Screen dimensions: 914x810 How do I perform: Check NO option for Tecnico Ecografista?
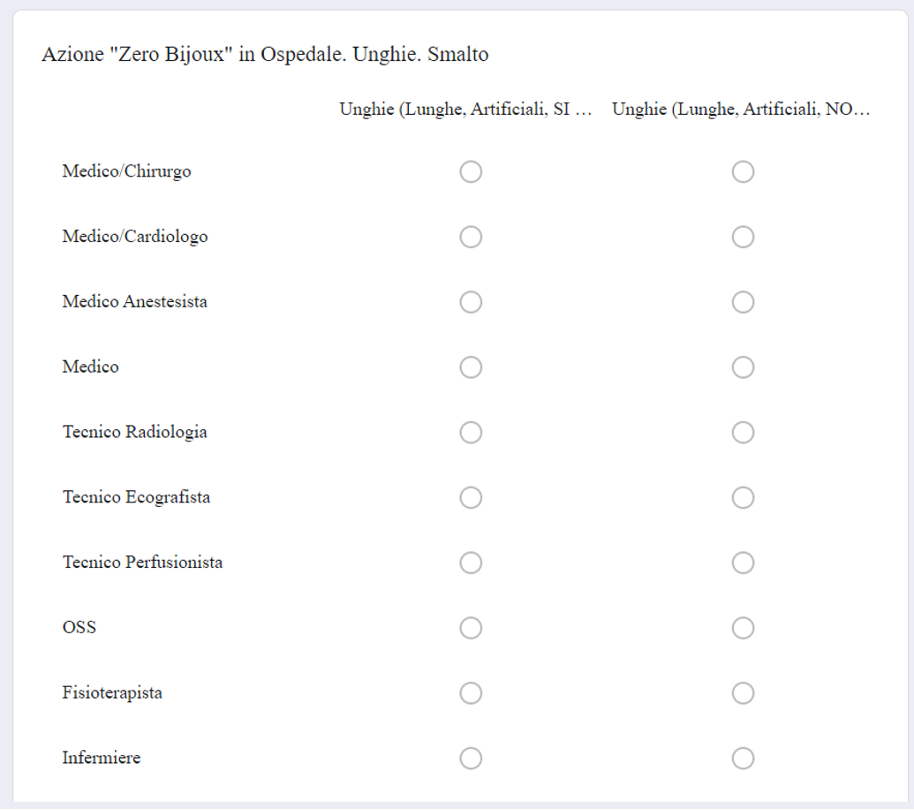point(743,498)
